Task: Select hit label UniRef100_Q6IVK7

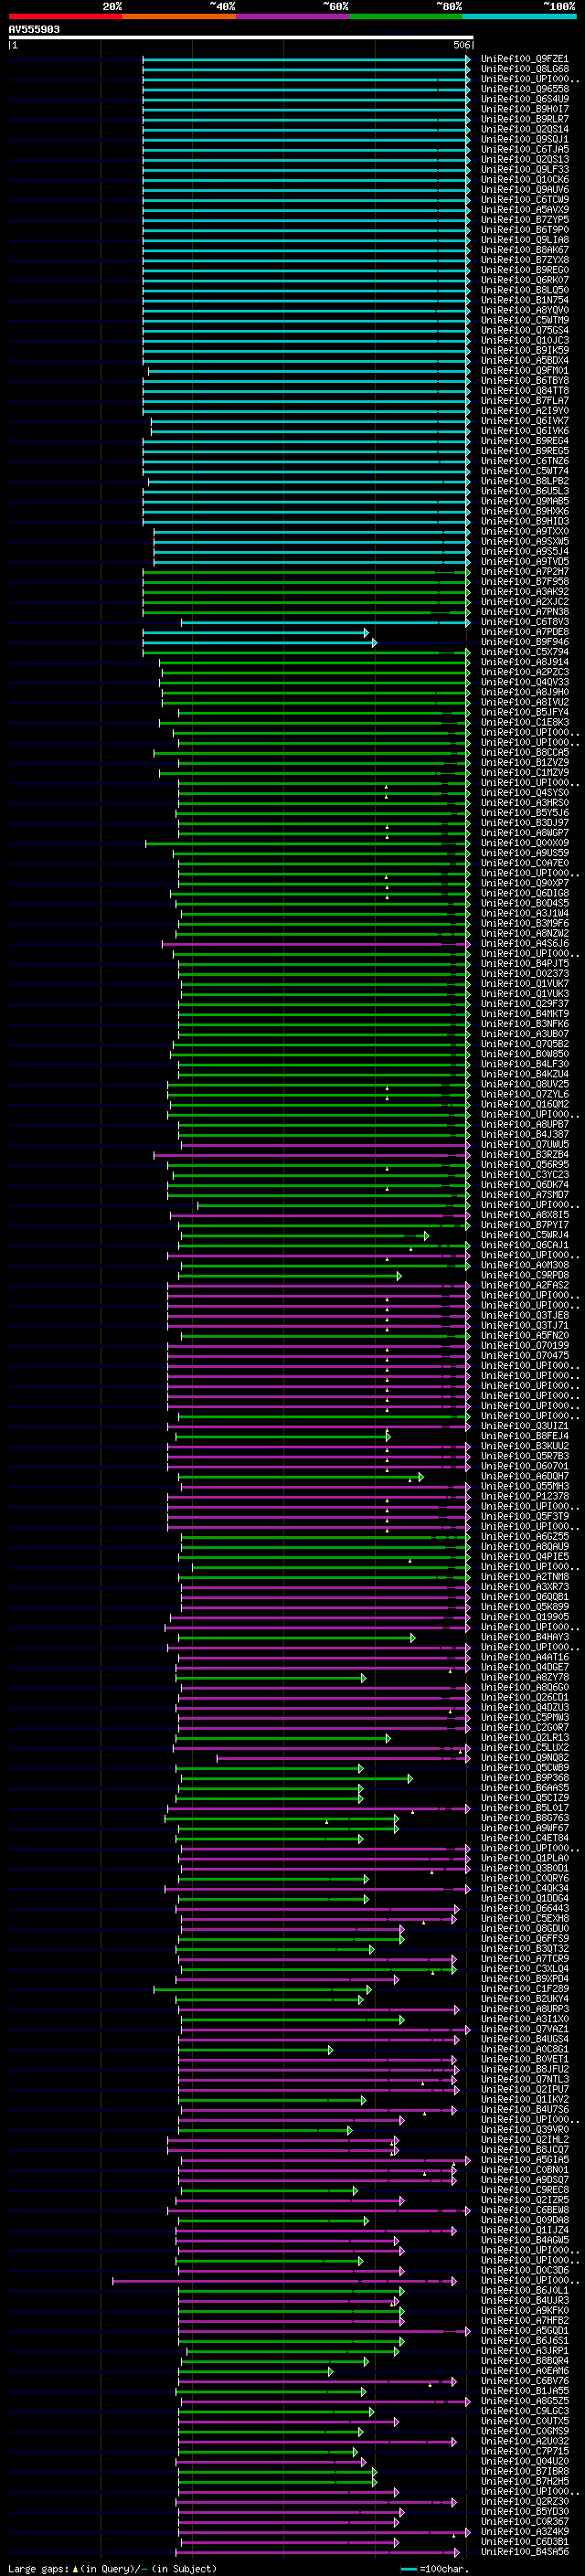Action: pos(524,421)
